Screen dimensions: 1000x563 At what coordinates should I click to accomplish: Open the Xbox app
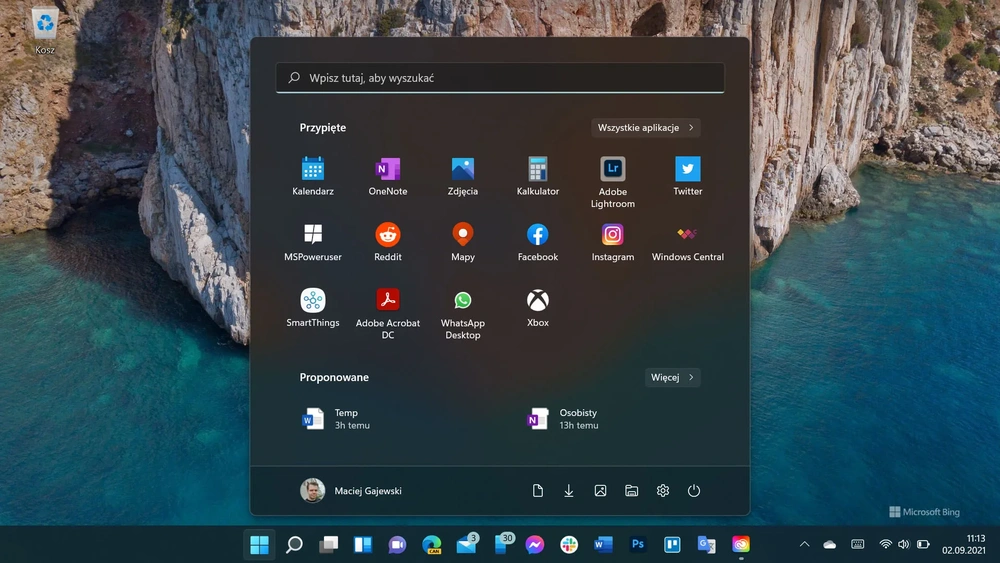tap(538, 308)
